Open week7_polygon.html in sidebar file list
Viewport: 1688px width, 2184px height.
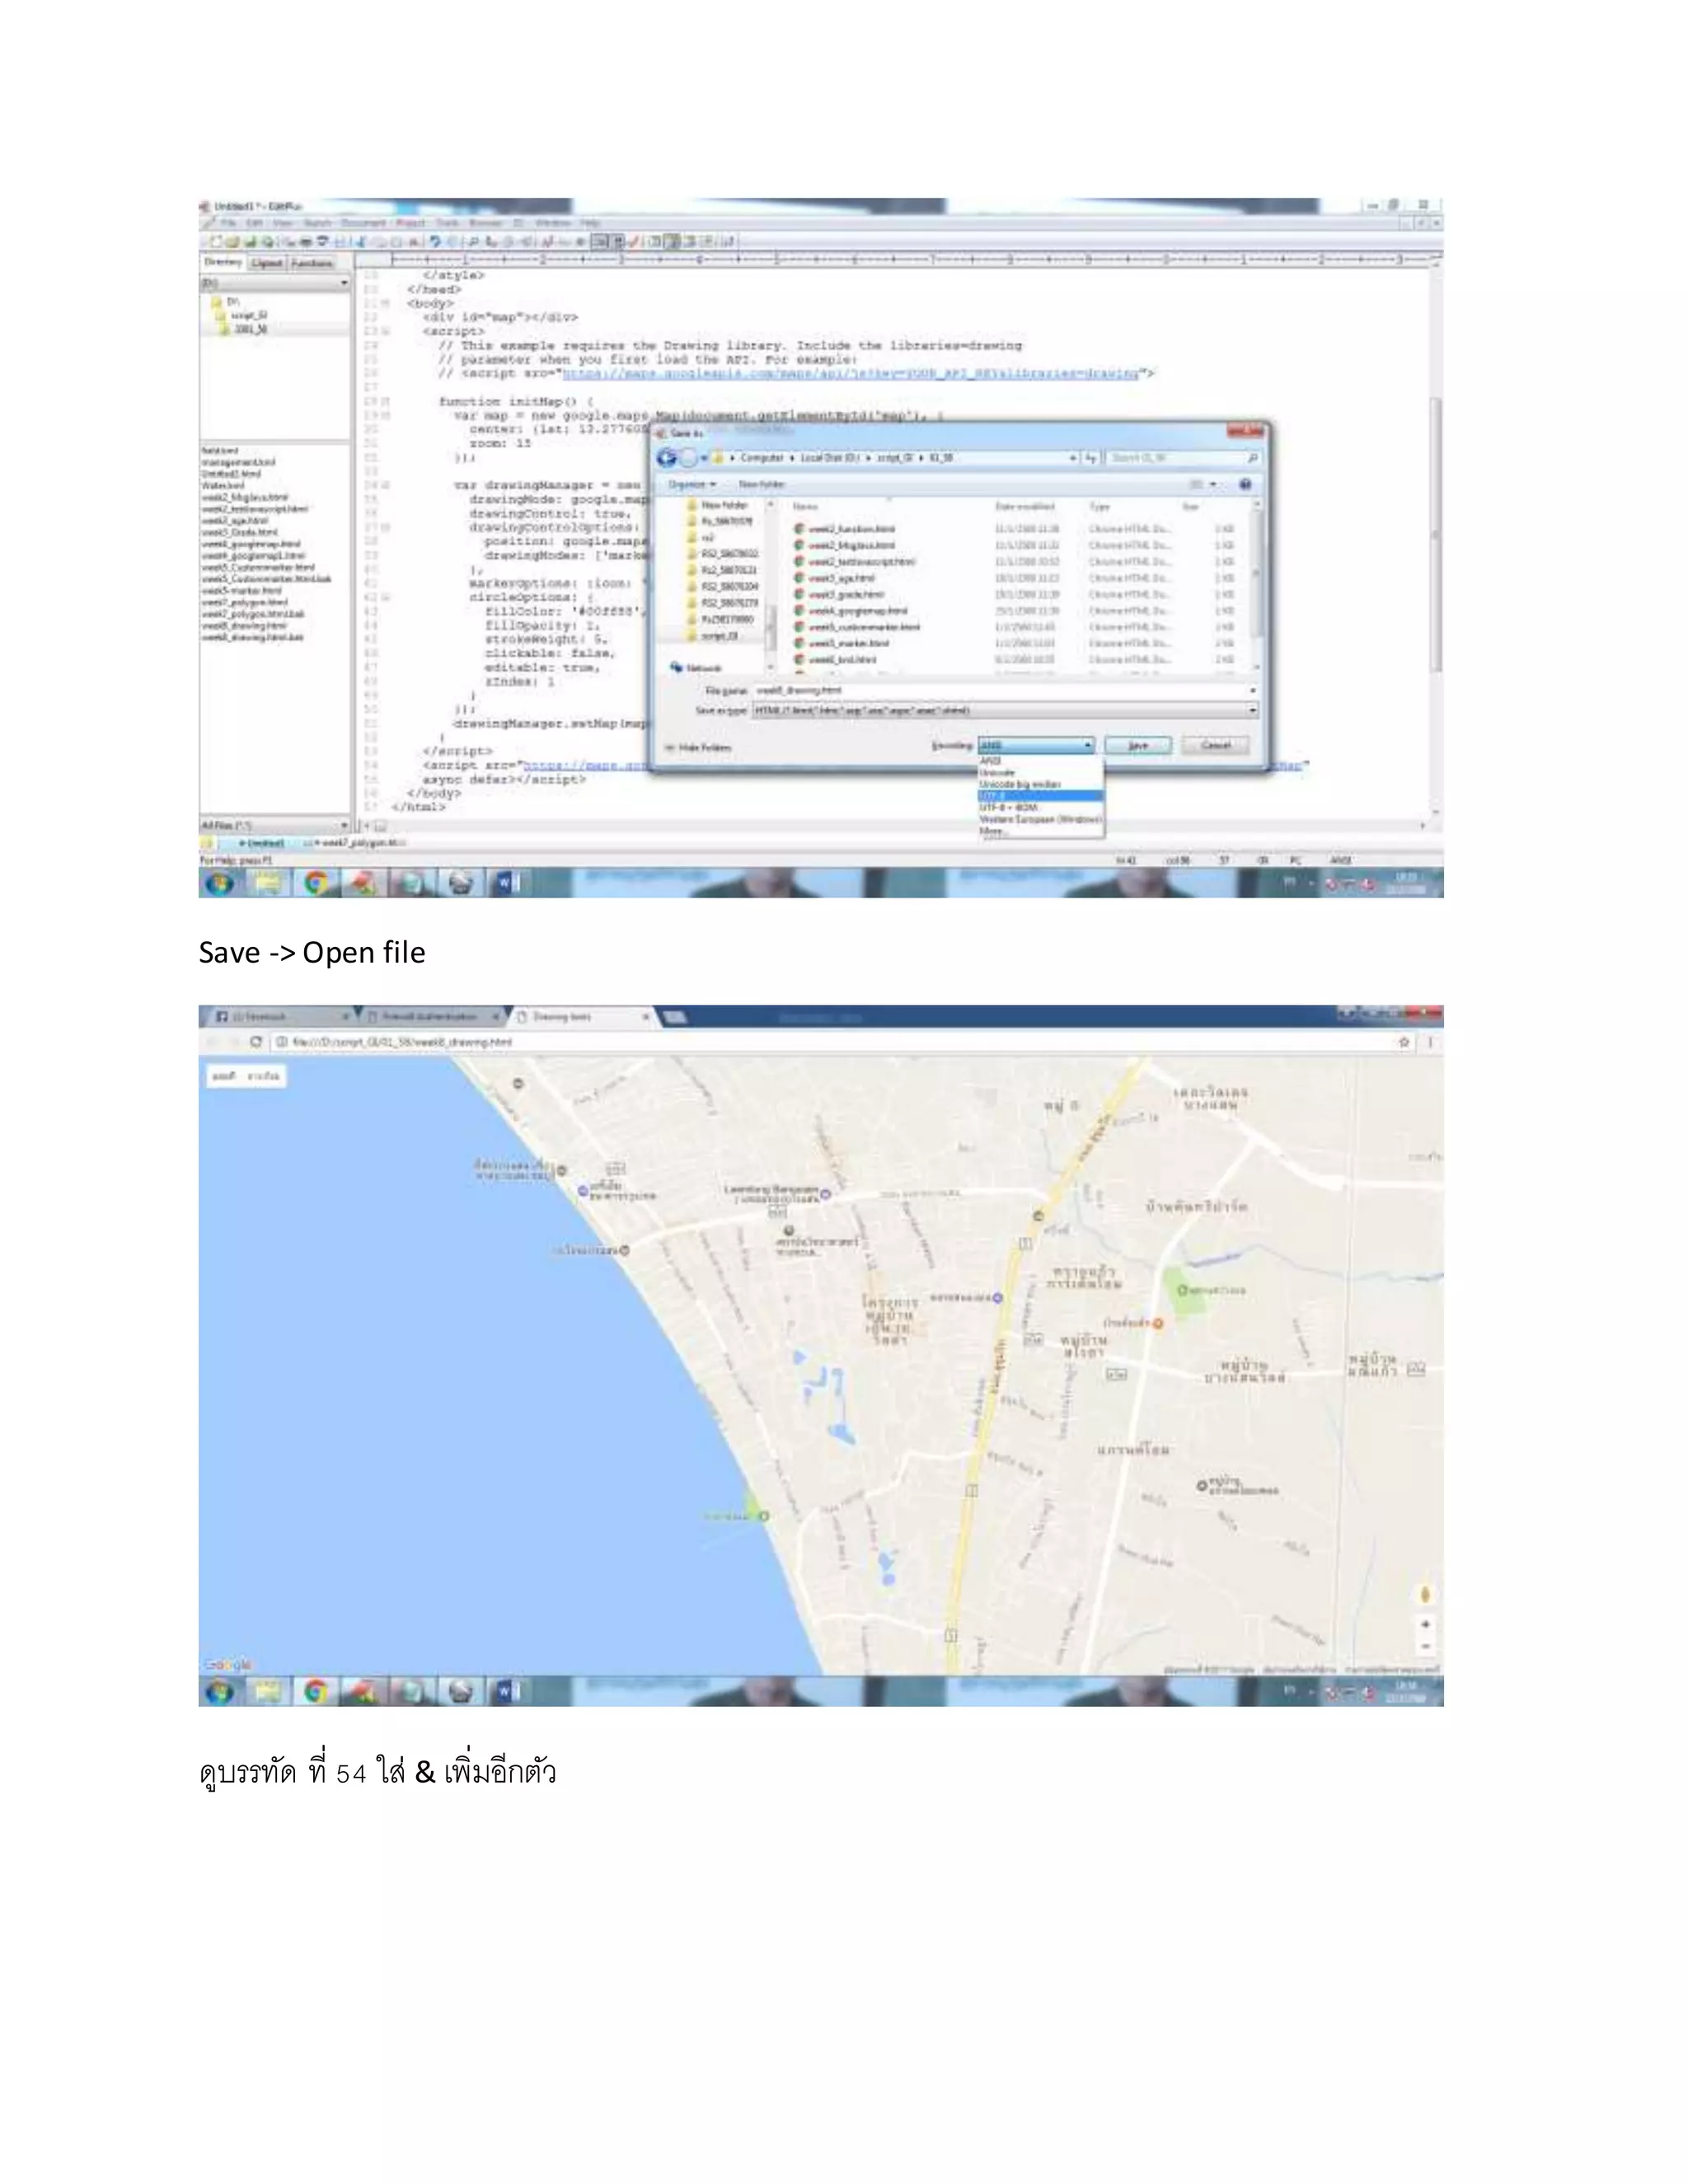click(244, 602)
